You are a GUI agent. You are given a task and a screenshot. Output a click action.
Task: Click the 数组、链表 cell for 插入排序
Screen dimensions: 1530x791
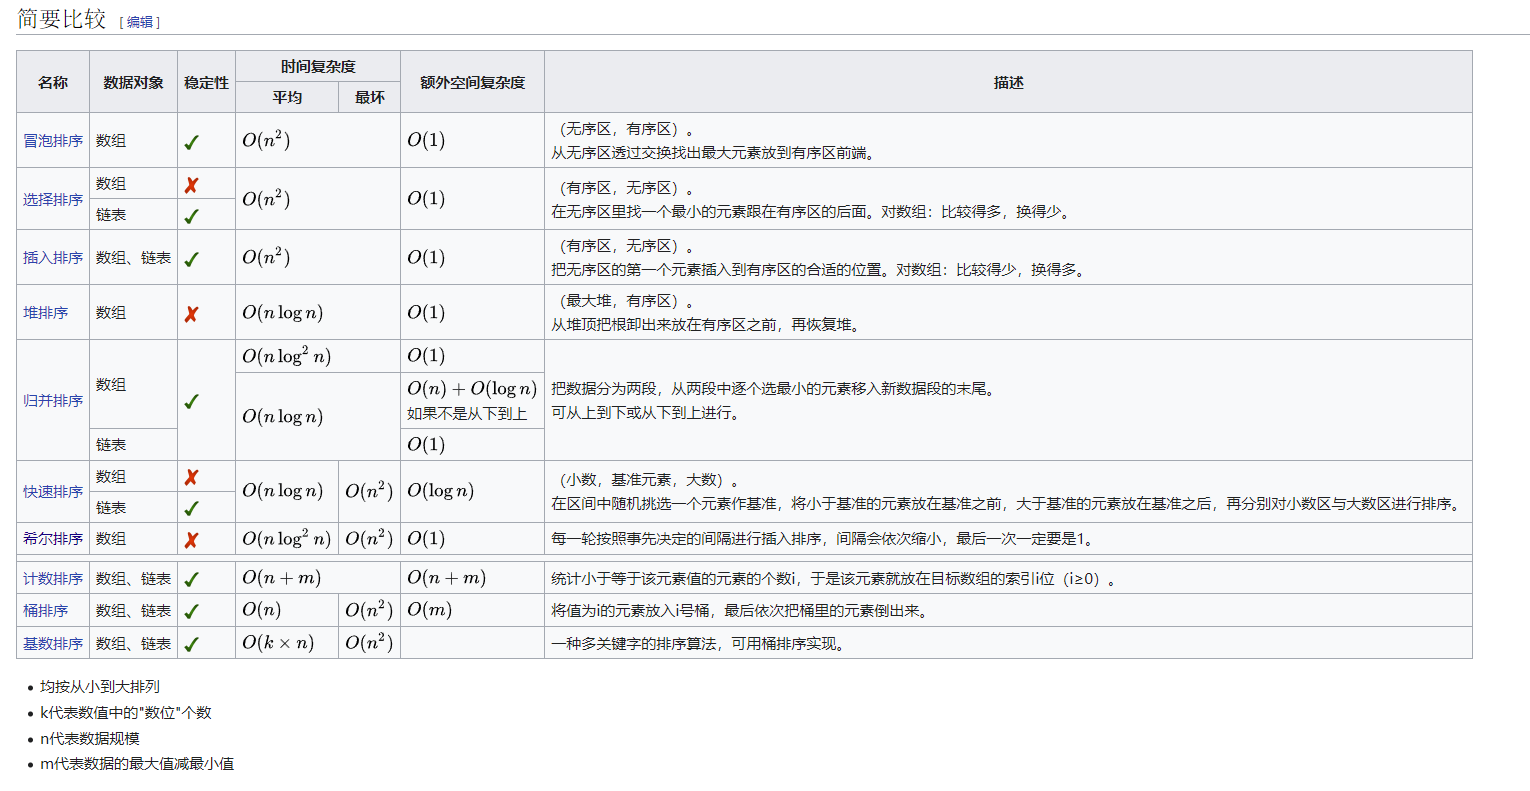[134, 257]
